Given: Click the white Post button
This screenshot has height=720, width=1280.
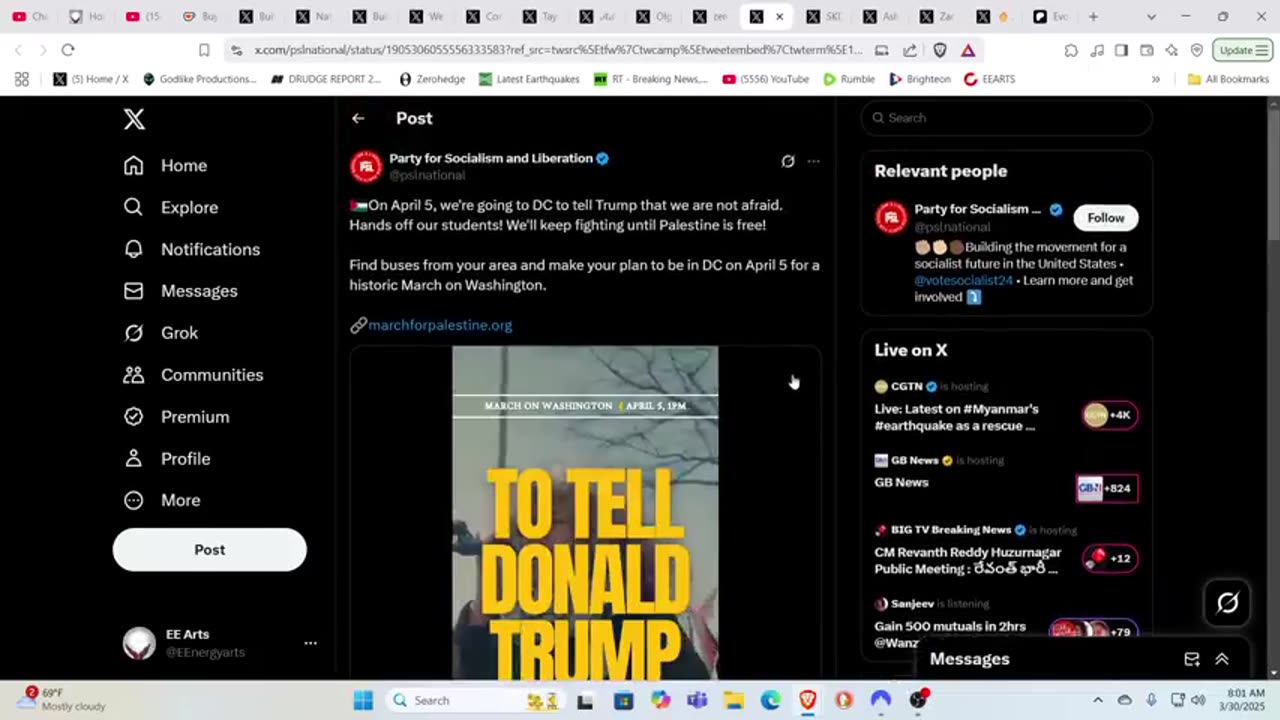Looking at the screenshot, I should [210, 550].
